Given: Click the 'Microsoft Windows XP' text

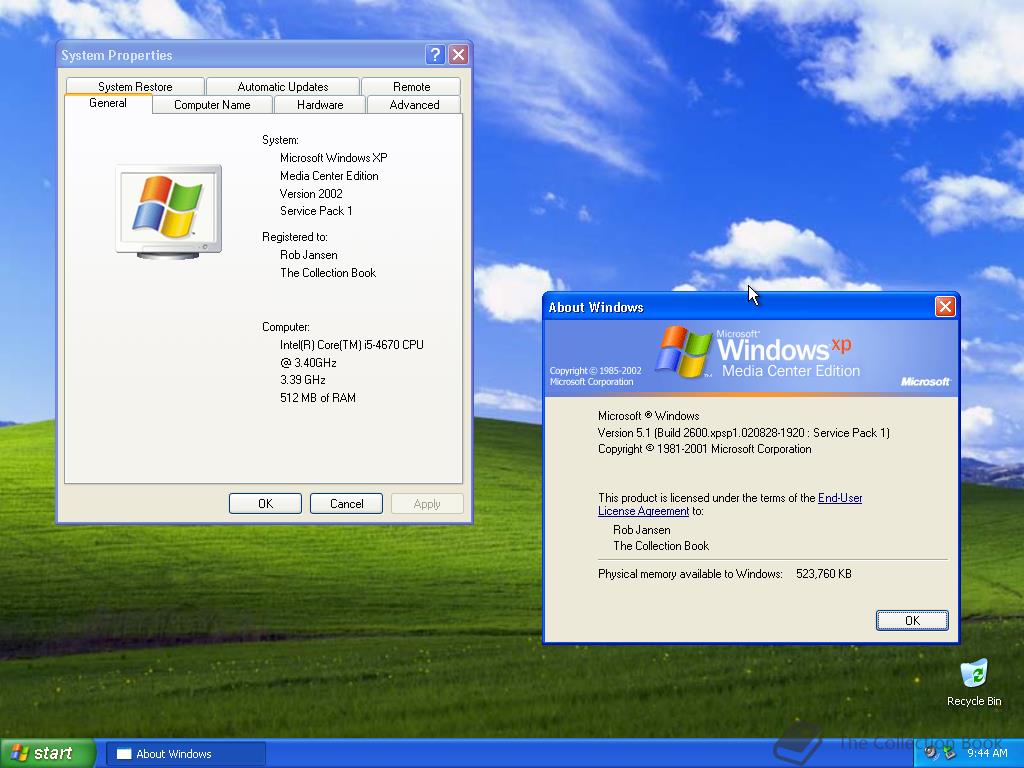Looking at the screenshot, I should (x=334, y=158).
